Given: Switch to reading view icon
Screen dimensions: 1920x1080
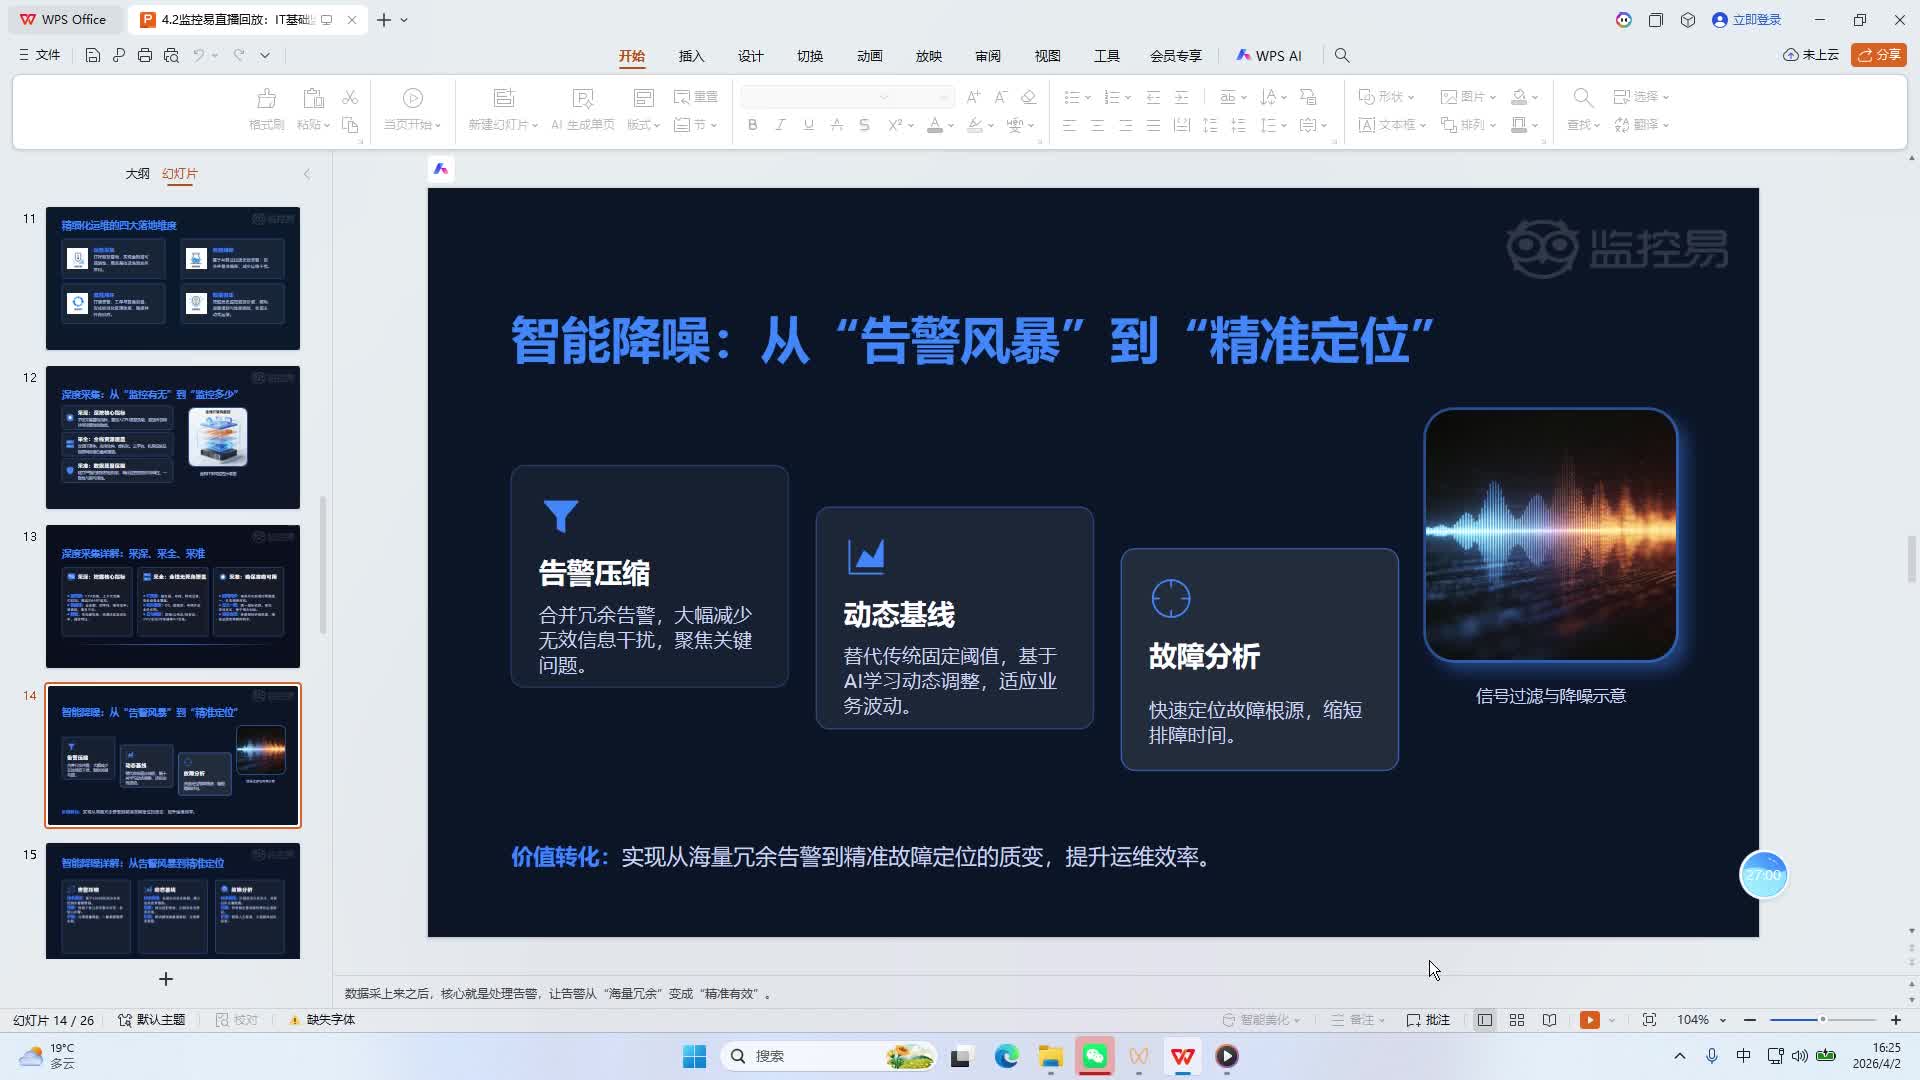Looking at the screenshot, I should pos(1549,1020).
